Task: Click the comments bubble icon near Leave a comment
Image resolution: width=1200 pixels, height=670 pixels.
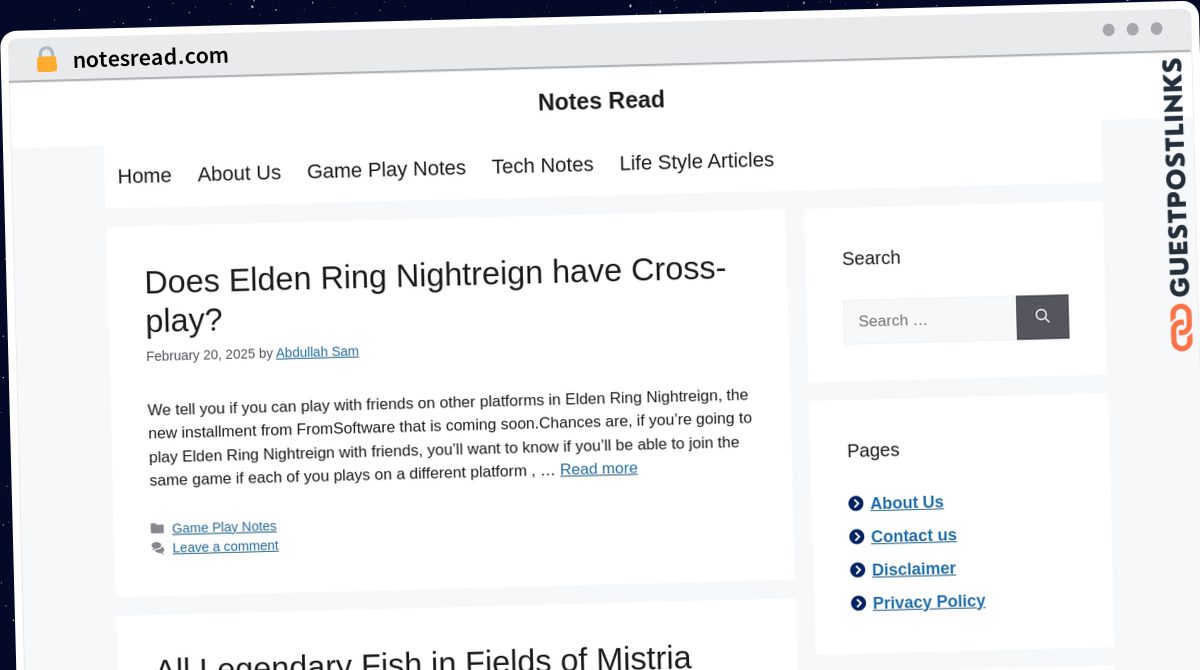Action: [x=158, y=548]
